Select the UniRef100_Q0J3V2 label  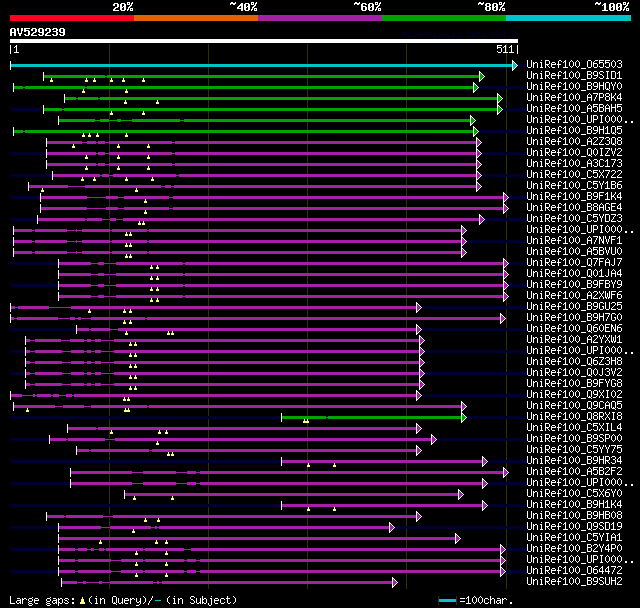(x=574, y=373)
